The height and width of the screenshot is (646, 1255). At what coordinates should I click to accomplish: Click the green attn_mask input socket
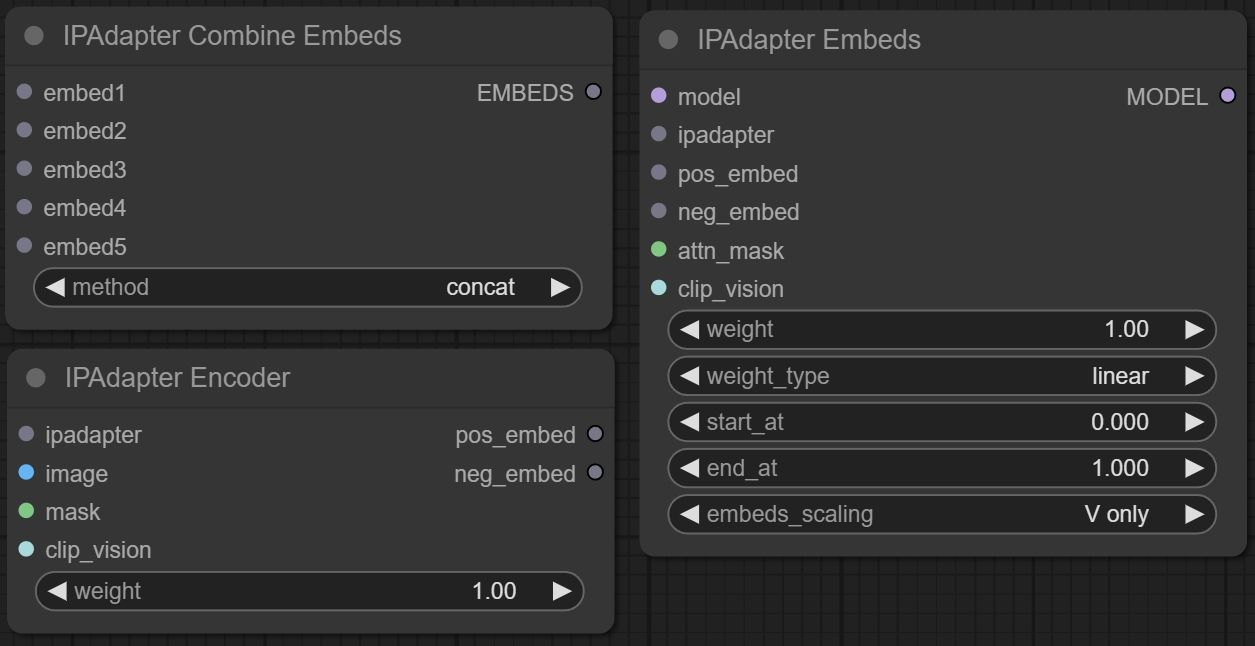658,250
